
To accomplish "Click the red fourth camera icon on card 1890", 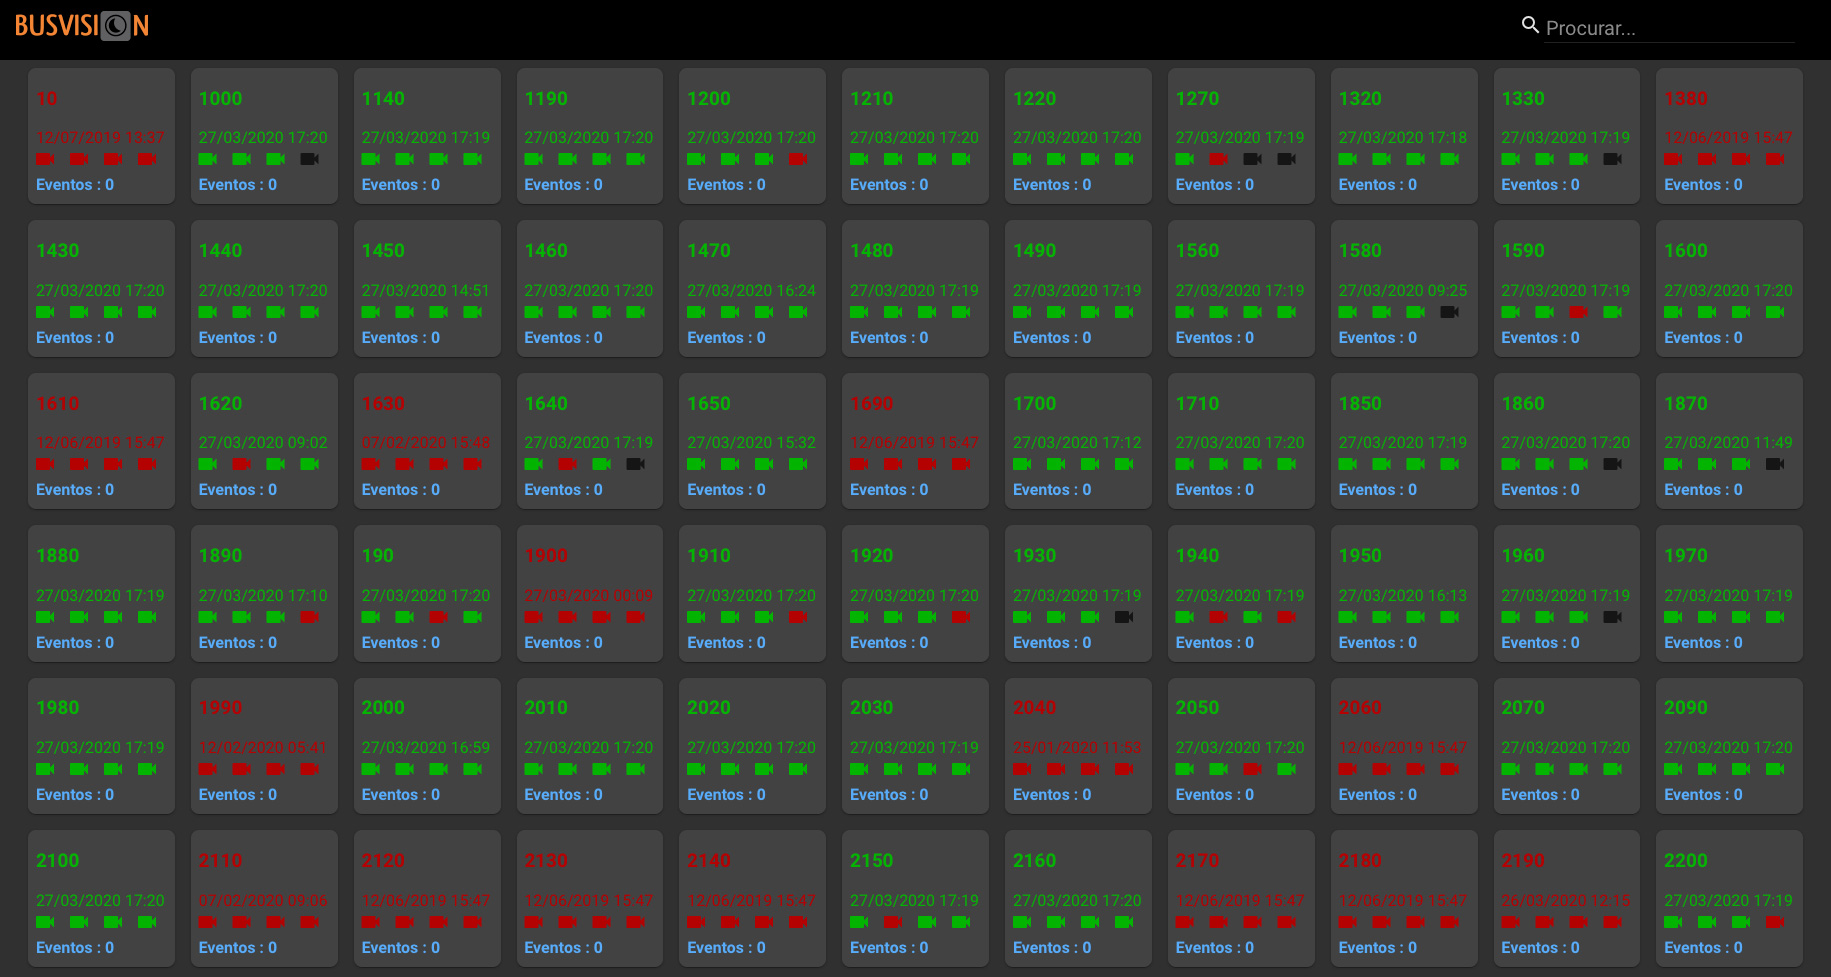I will point(310,617).
